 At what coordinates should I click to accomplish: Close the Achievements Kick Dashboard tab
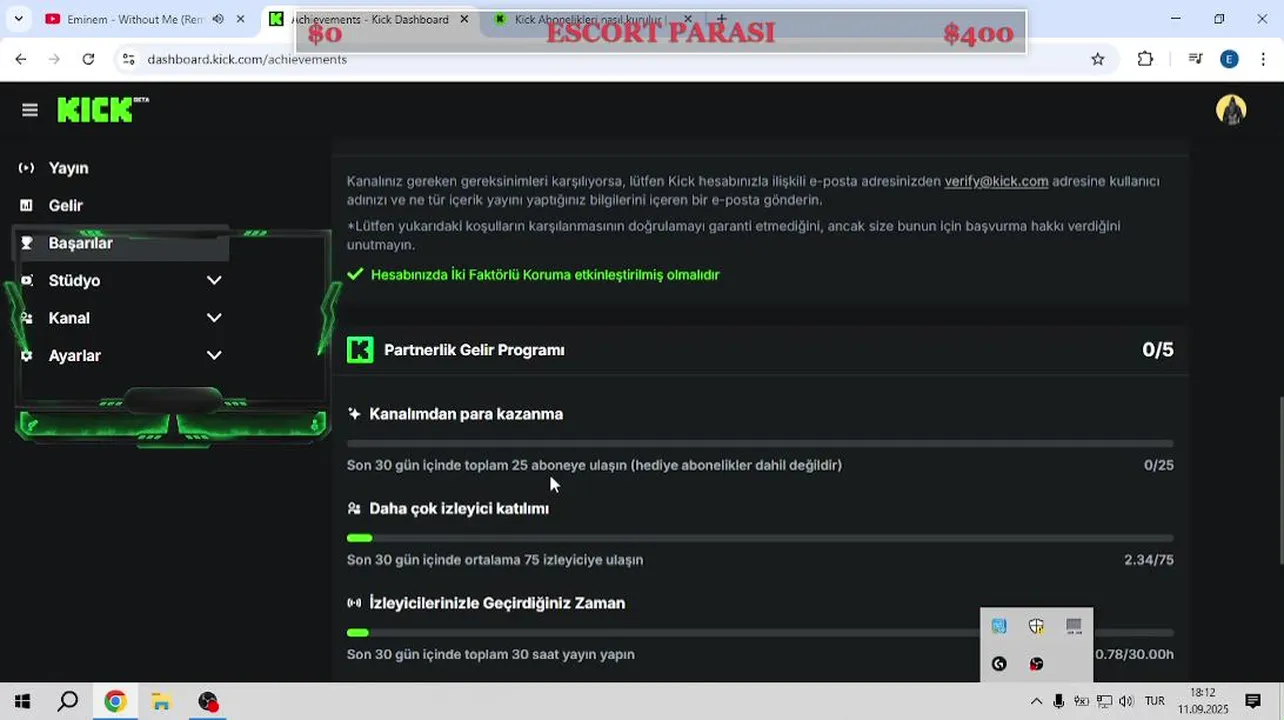[x=464, y=19]
